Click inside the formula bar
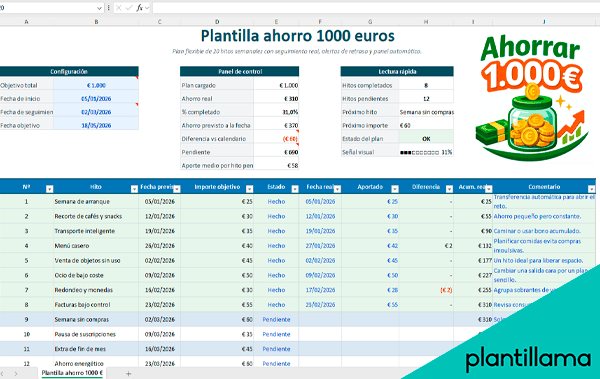Viewport: 600px width, 379px height. (x=376, y=8)
